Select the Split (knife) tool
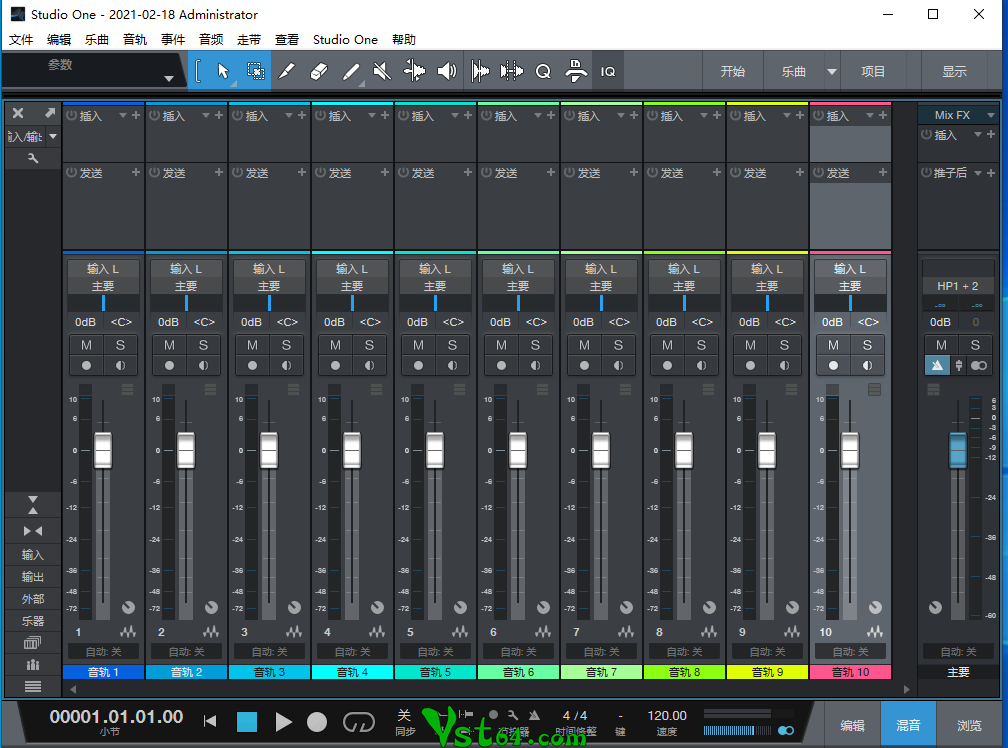 pos(287,71)
